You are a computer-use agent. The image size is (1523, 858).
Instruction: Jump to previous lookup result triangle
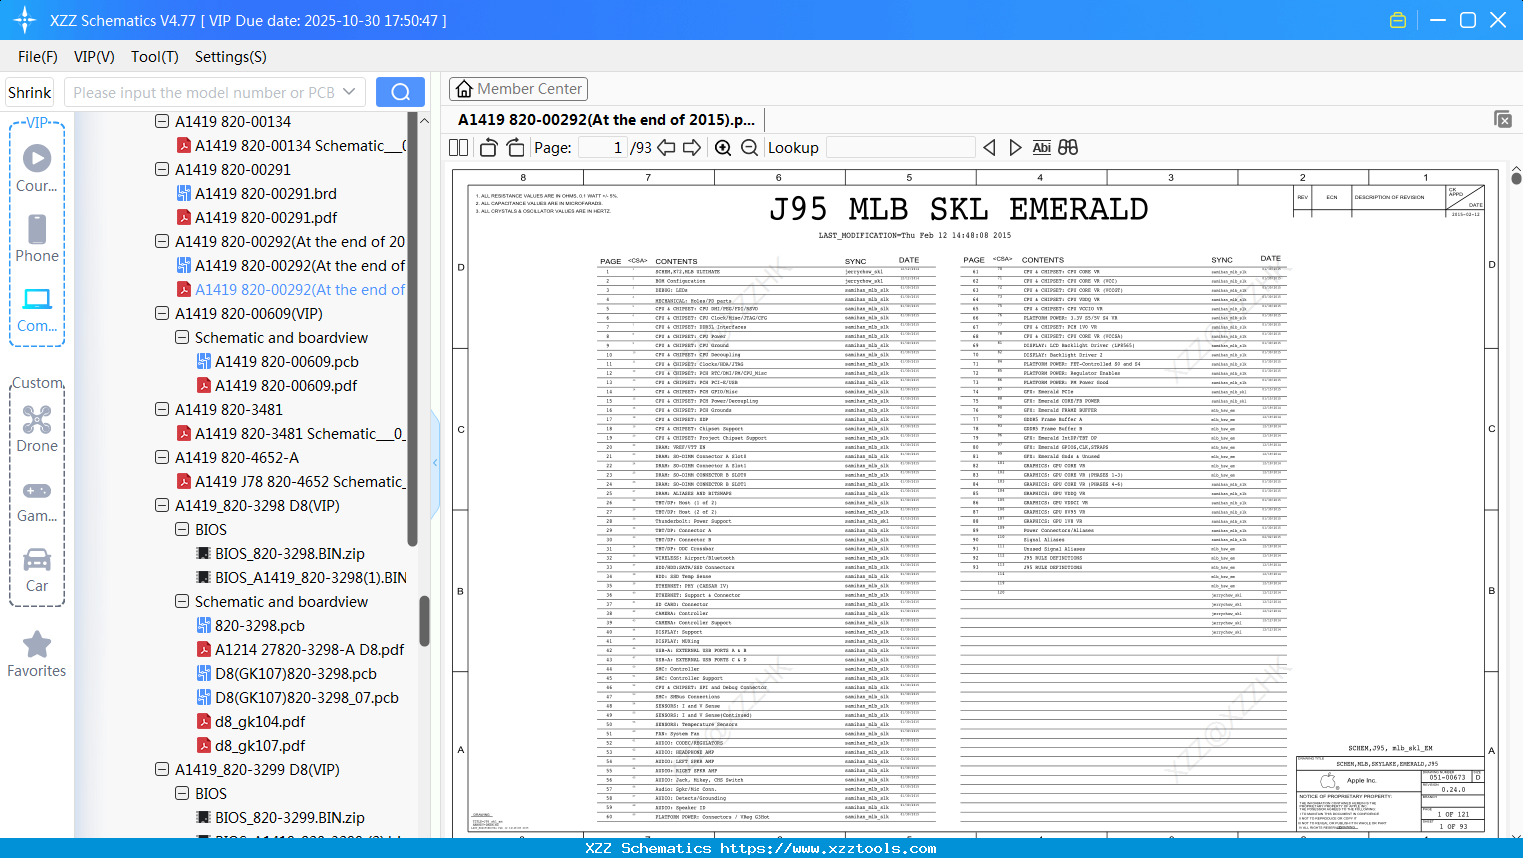coord(989,147)
